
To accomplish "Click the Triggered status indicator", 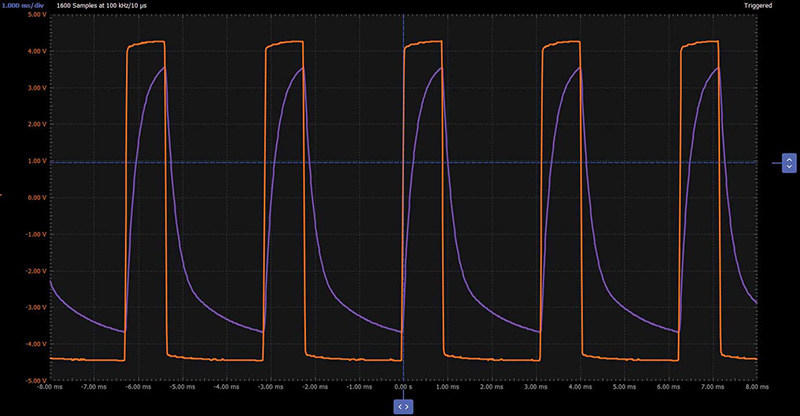I will (x=758, y=6).
